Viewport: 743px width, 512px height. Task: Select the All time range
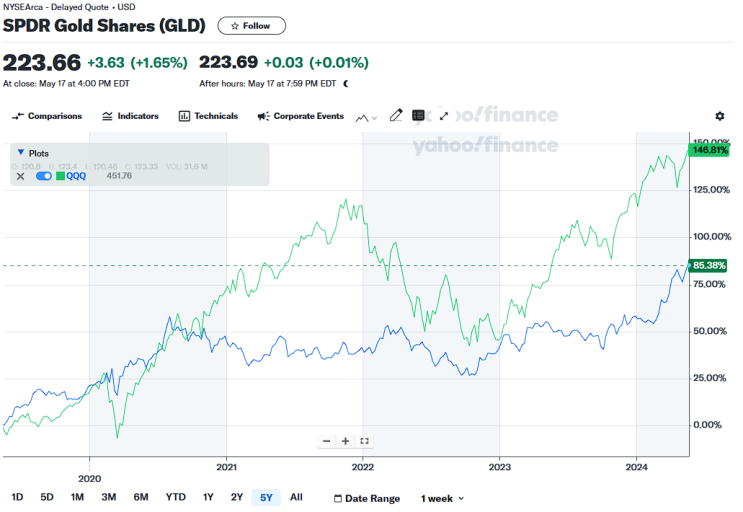[x=296, y=497]
